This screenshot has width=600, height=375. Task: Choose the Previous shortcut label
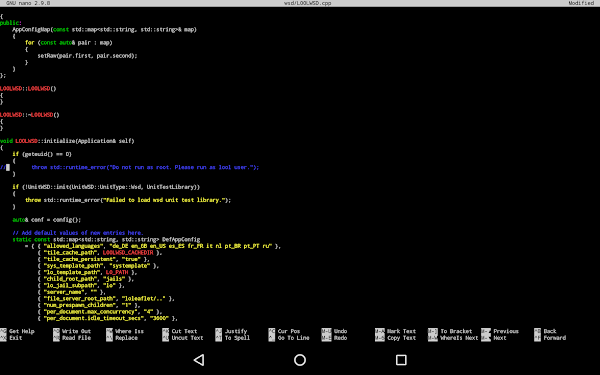tap(506, 331)
